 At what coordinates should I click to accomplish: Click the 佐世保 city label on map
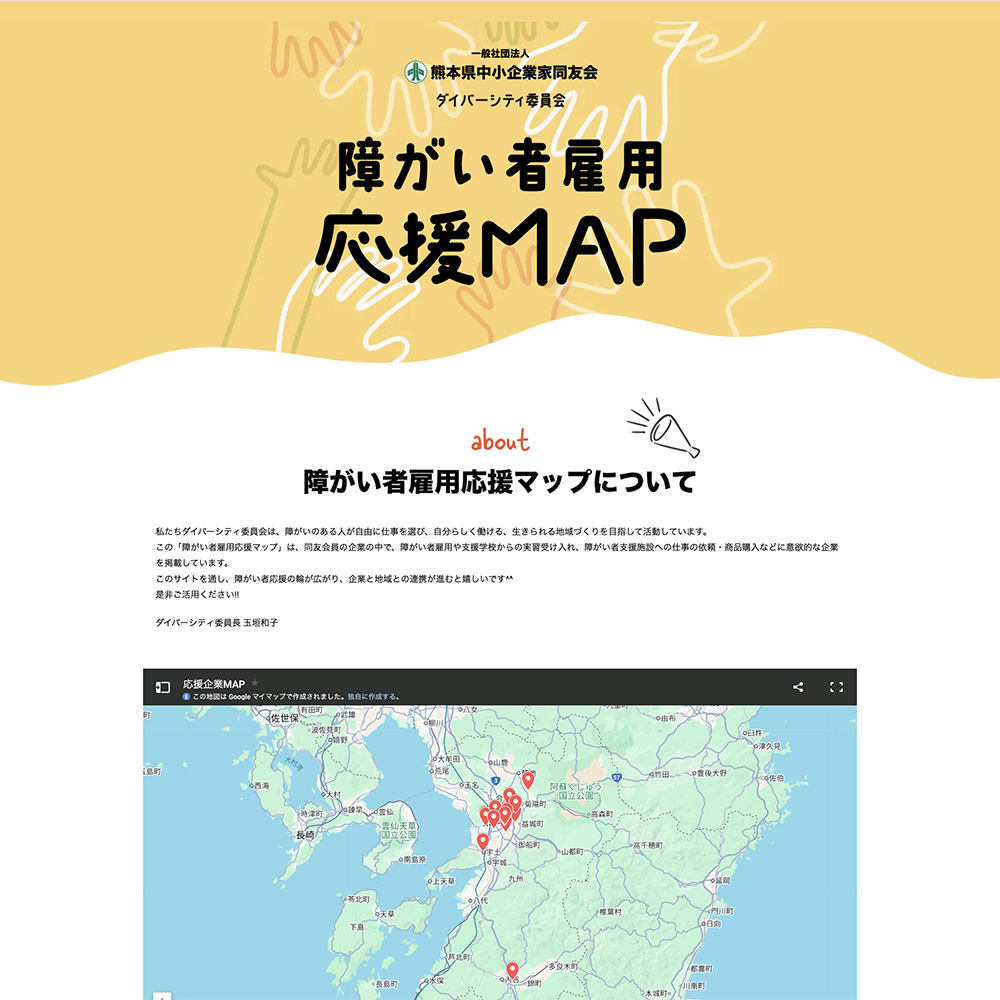pos(280,718)
